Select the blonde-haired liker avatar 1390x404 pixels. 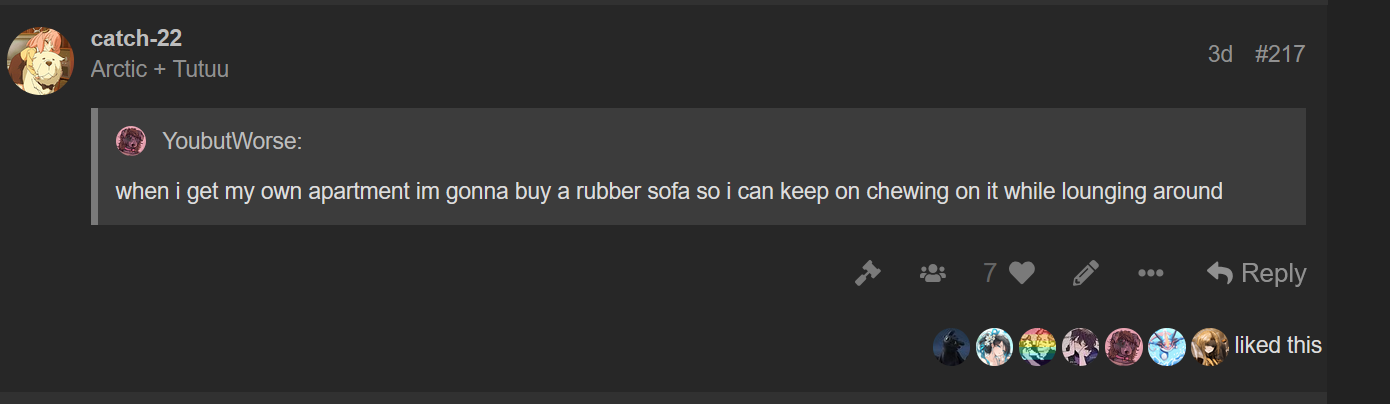(1209, 346)
